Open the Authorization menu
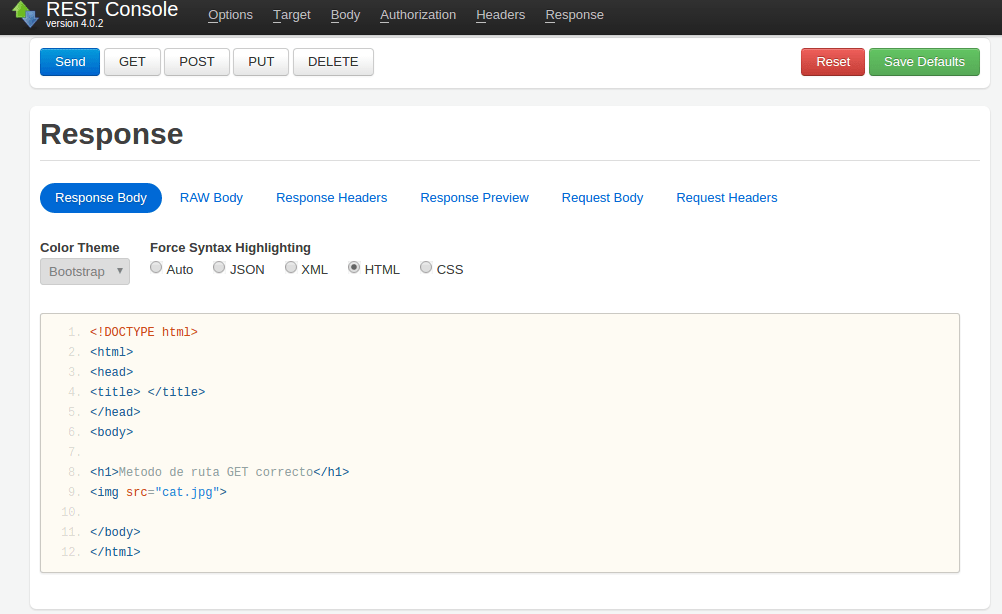Viewport: 1002px width, 614px height. [x=417, y=15]
